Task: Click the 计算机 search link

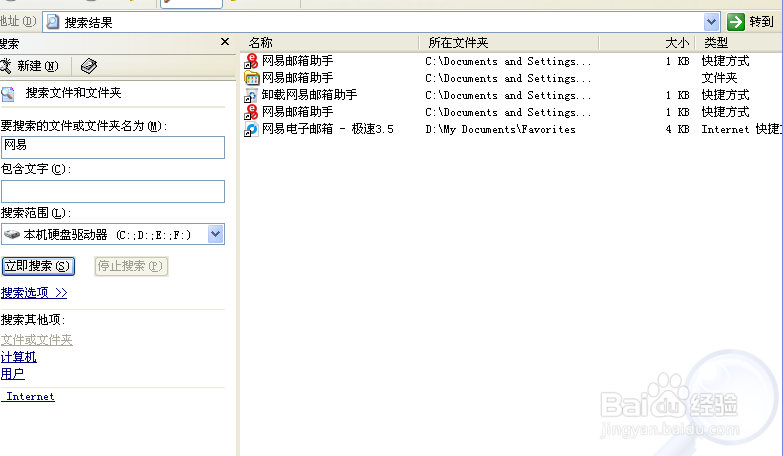Action: point(18,357)
